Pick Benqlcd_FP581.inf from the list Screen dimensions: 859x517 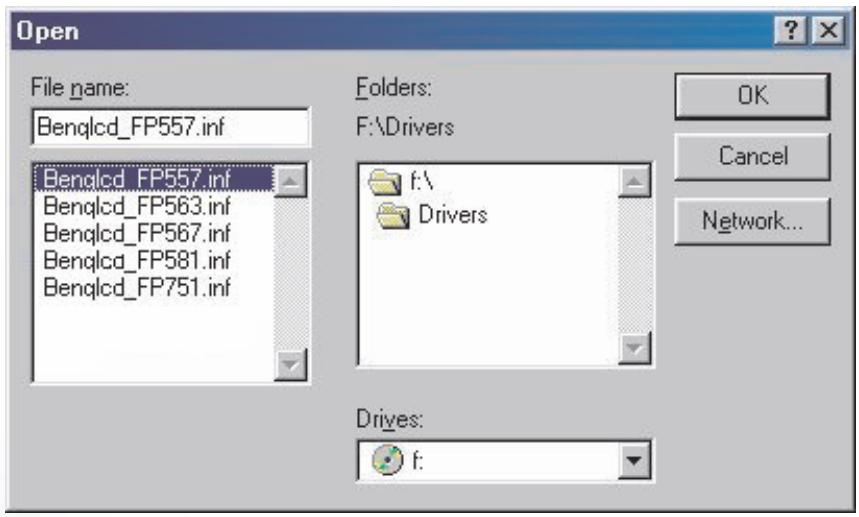(x=137, y=260)
